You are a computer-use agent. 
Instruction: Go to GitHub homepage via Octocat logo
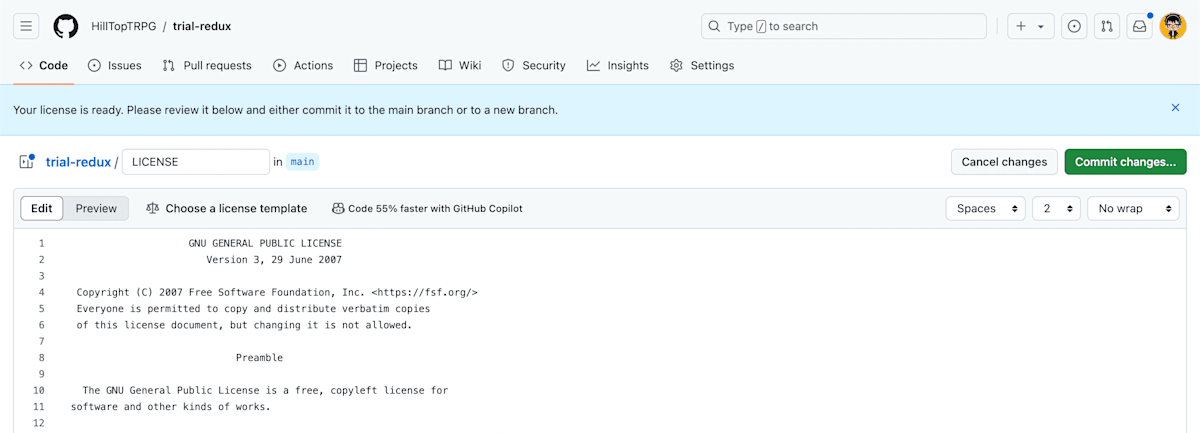click(66, 26)
